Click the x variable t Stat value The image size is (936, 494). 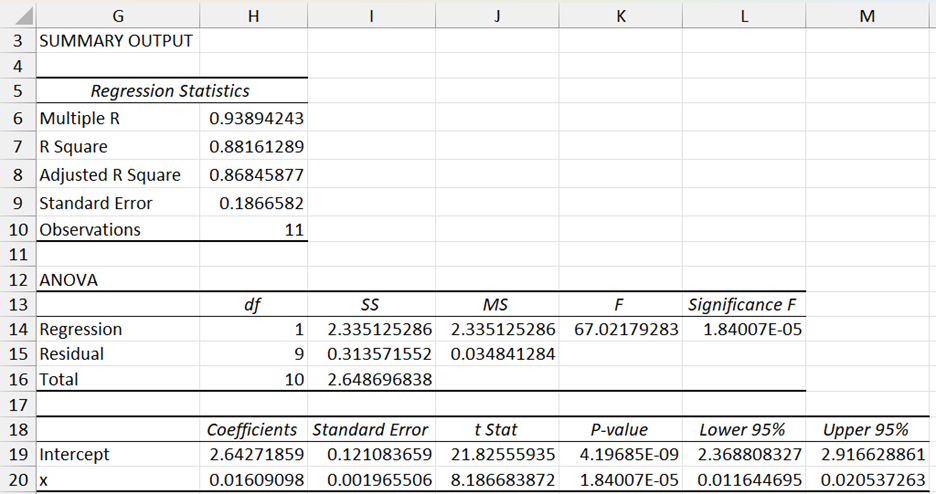(497, 479)
